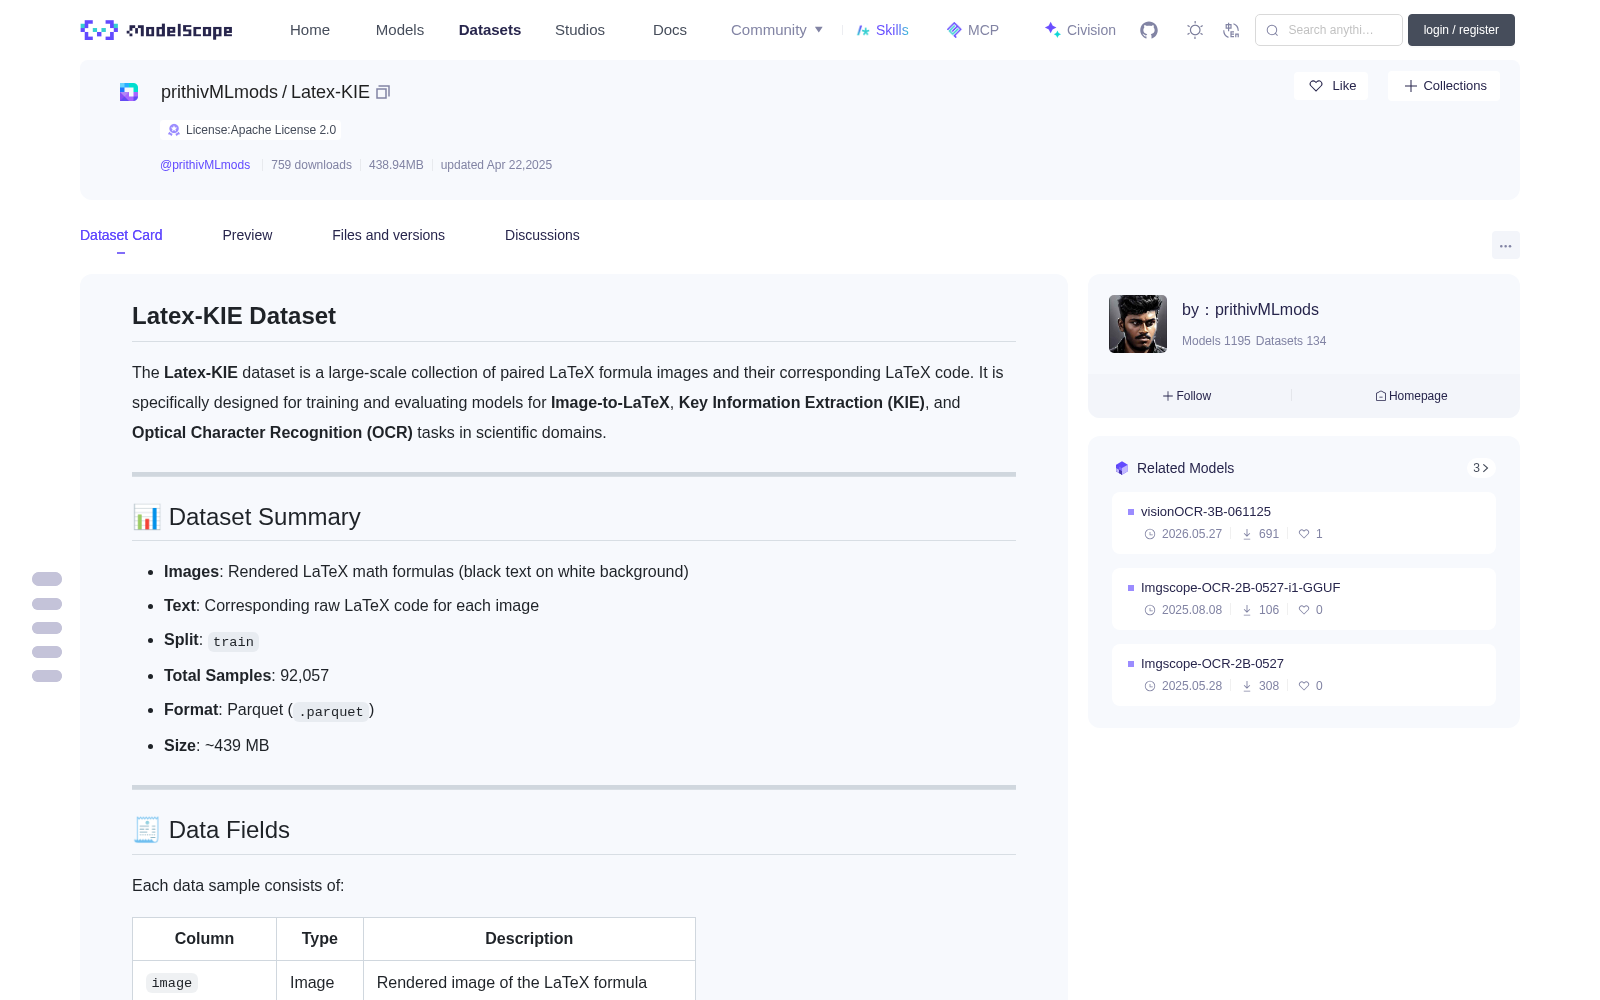The height and width of the screenshot is (1000, 1600).
Task: Click the last table-of-contents marker
Action: pyautogui.click(x=47, y=676)
